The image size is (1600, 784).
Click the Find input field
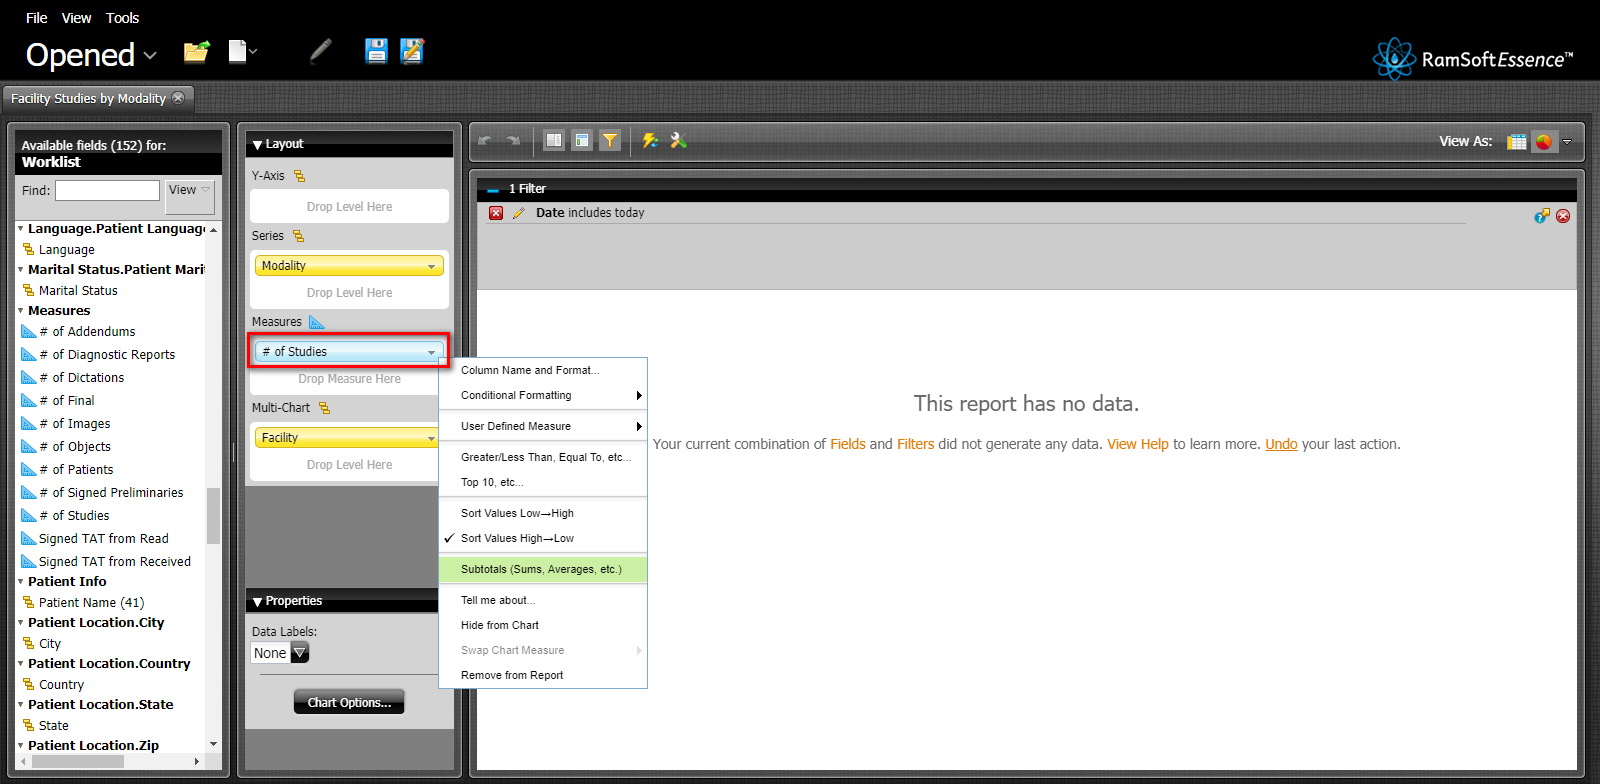(107, 190)
